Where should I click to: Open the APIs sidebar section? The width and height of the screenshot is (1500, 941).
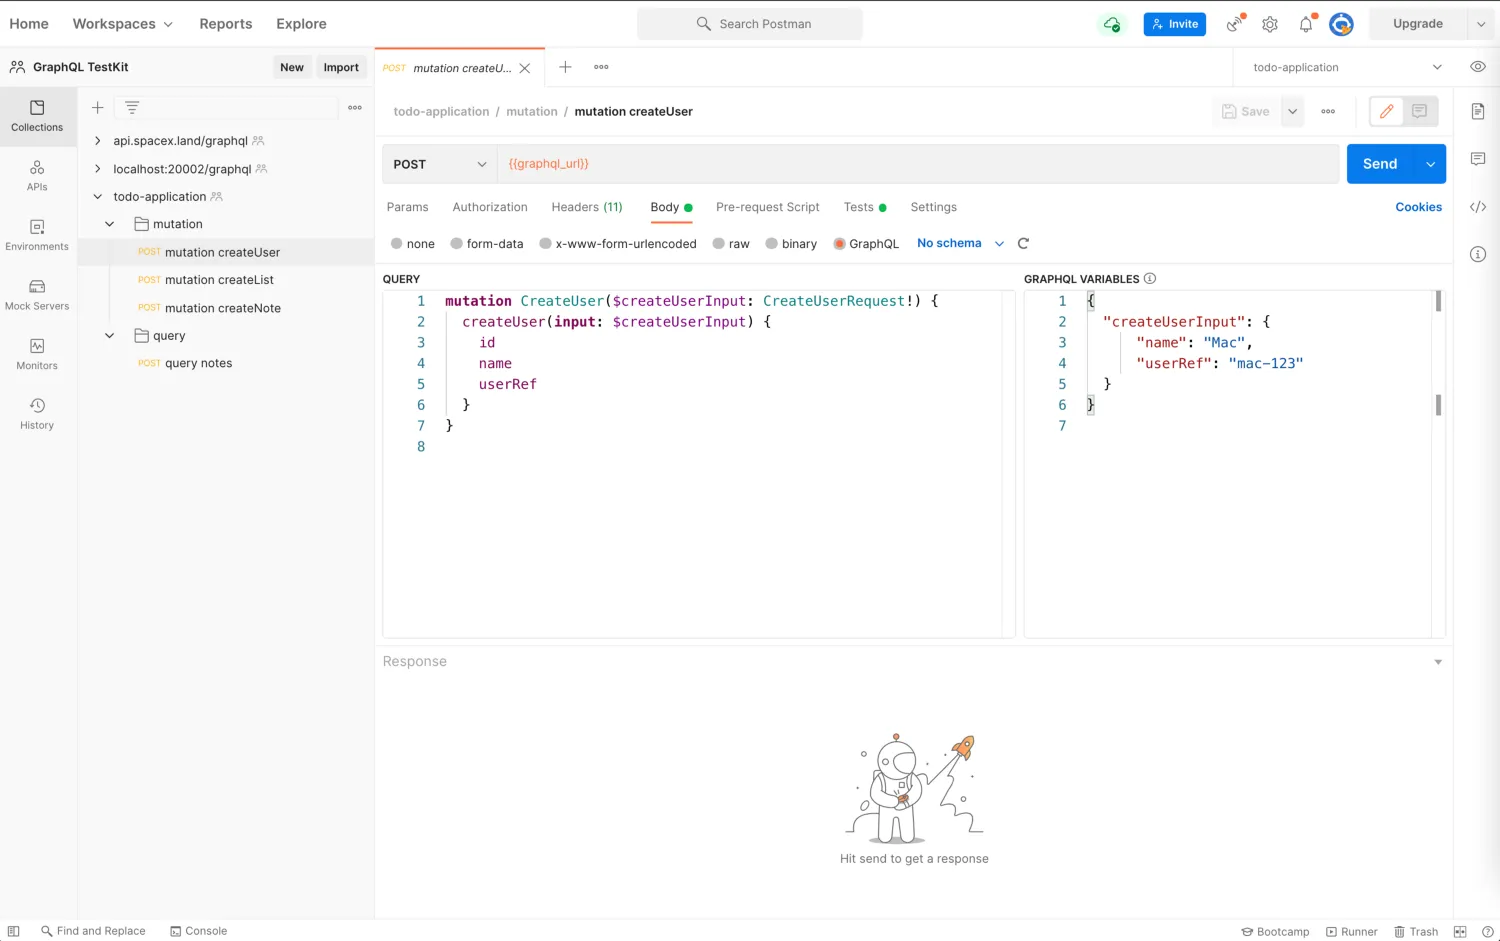click(37, 176)
